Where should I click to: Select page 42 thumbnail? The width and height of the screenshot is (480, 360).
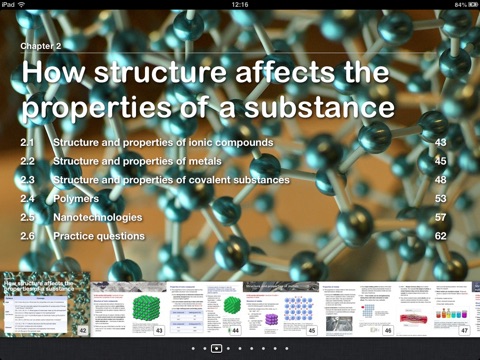pos(45,304)
